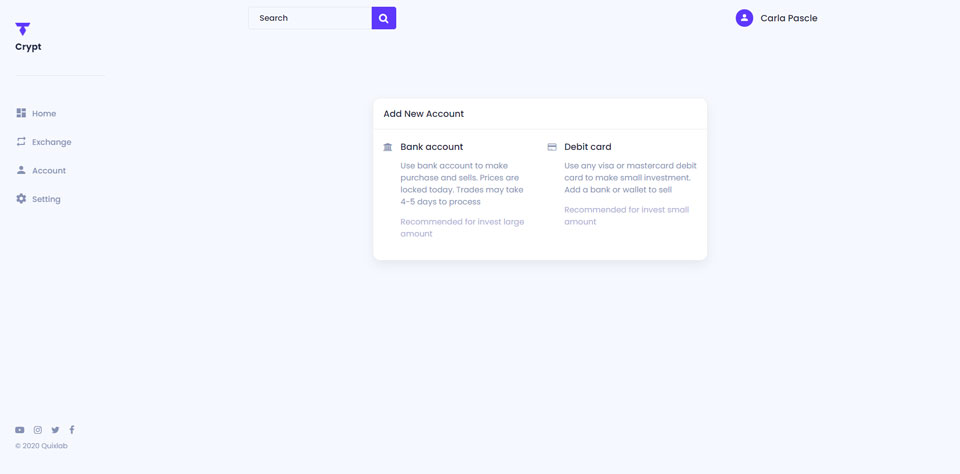Open the YouTube social link
Viewport: 960px width, 474px height.
20,430
